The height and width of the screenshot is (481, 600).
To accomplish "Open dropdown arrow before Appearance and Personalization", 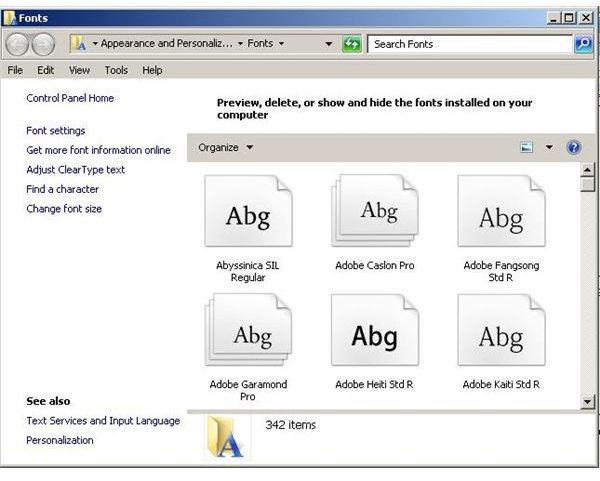I will [x=95, y=44].
